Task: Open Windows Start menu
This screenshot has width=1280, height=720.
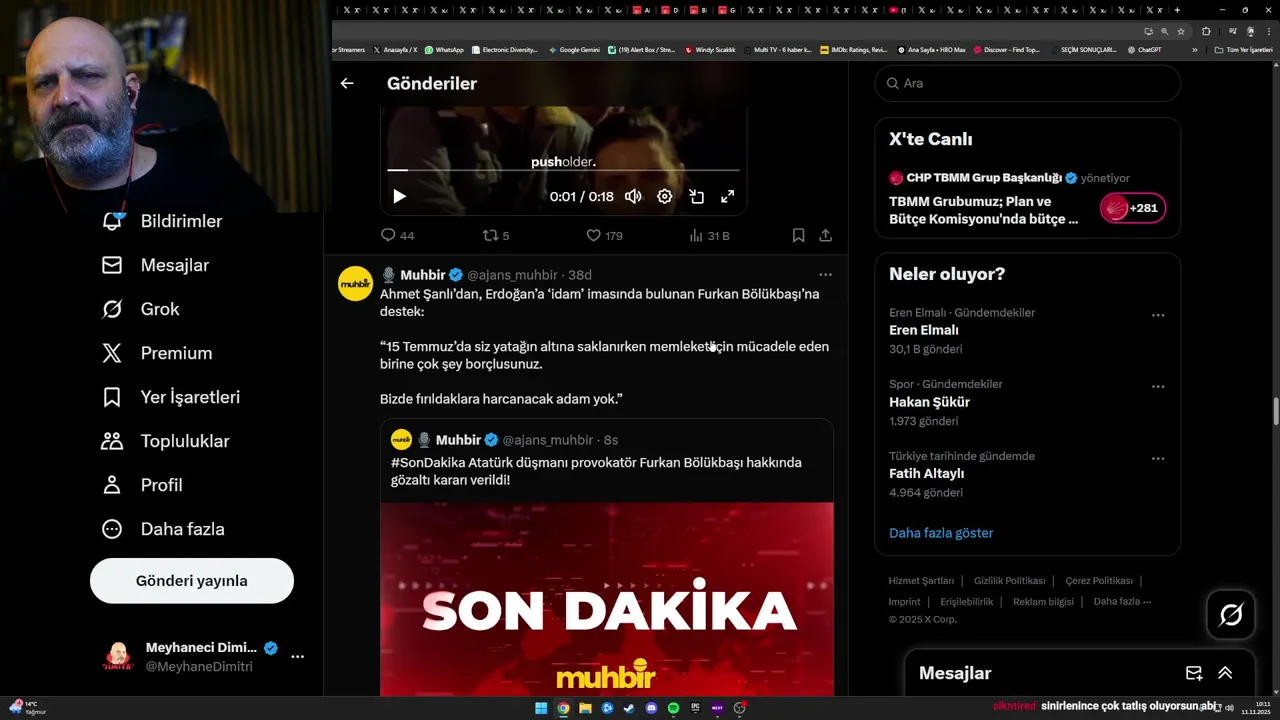Action: click(x=541, y=708)
